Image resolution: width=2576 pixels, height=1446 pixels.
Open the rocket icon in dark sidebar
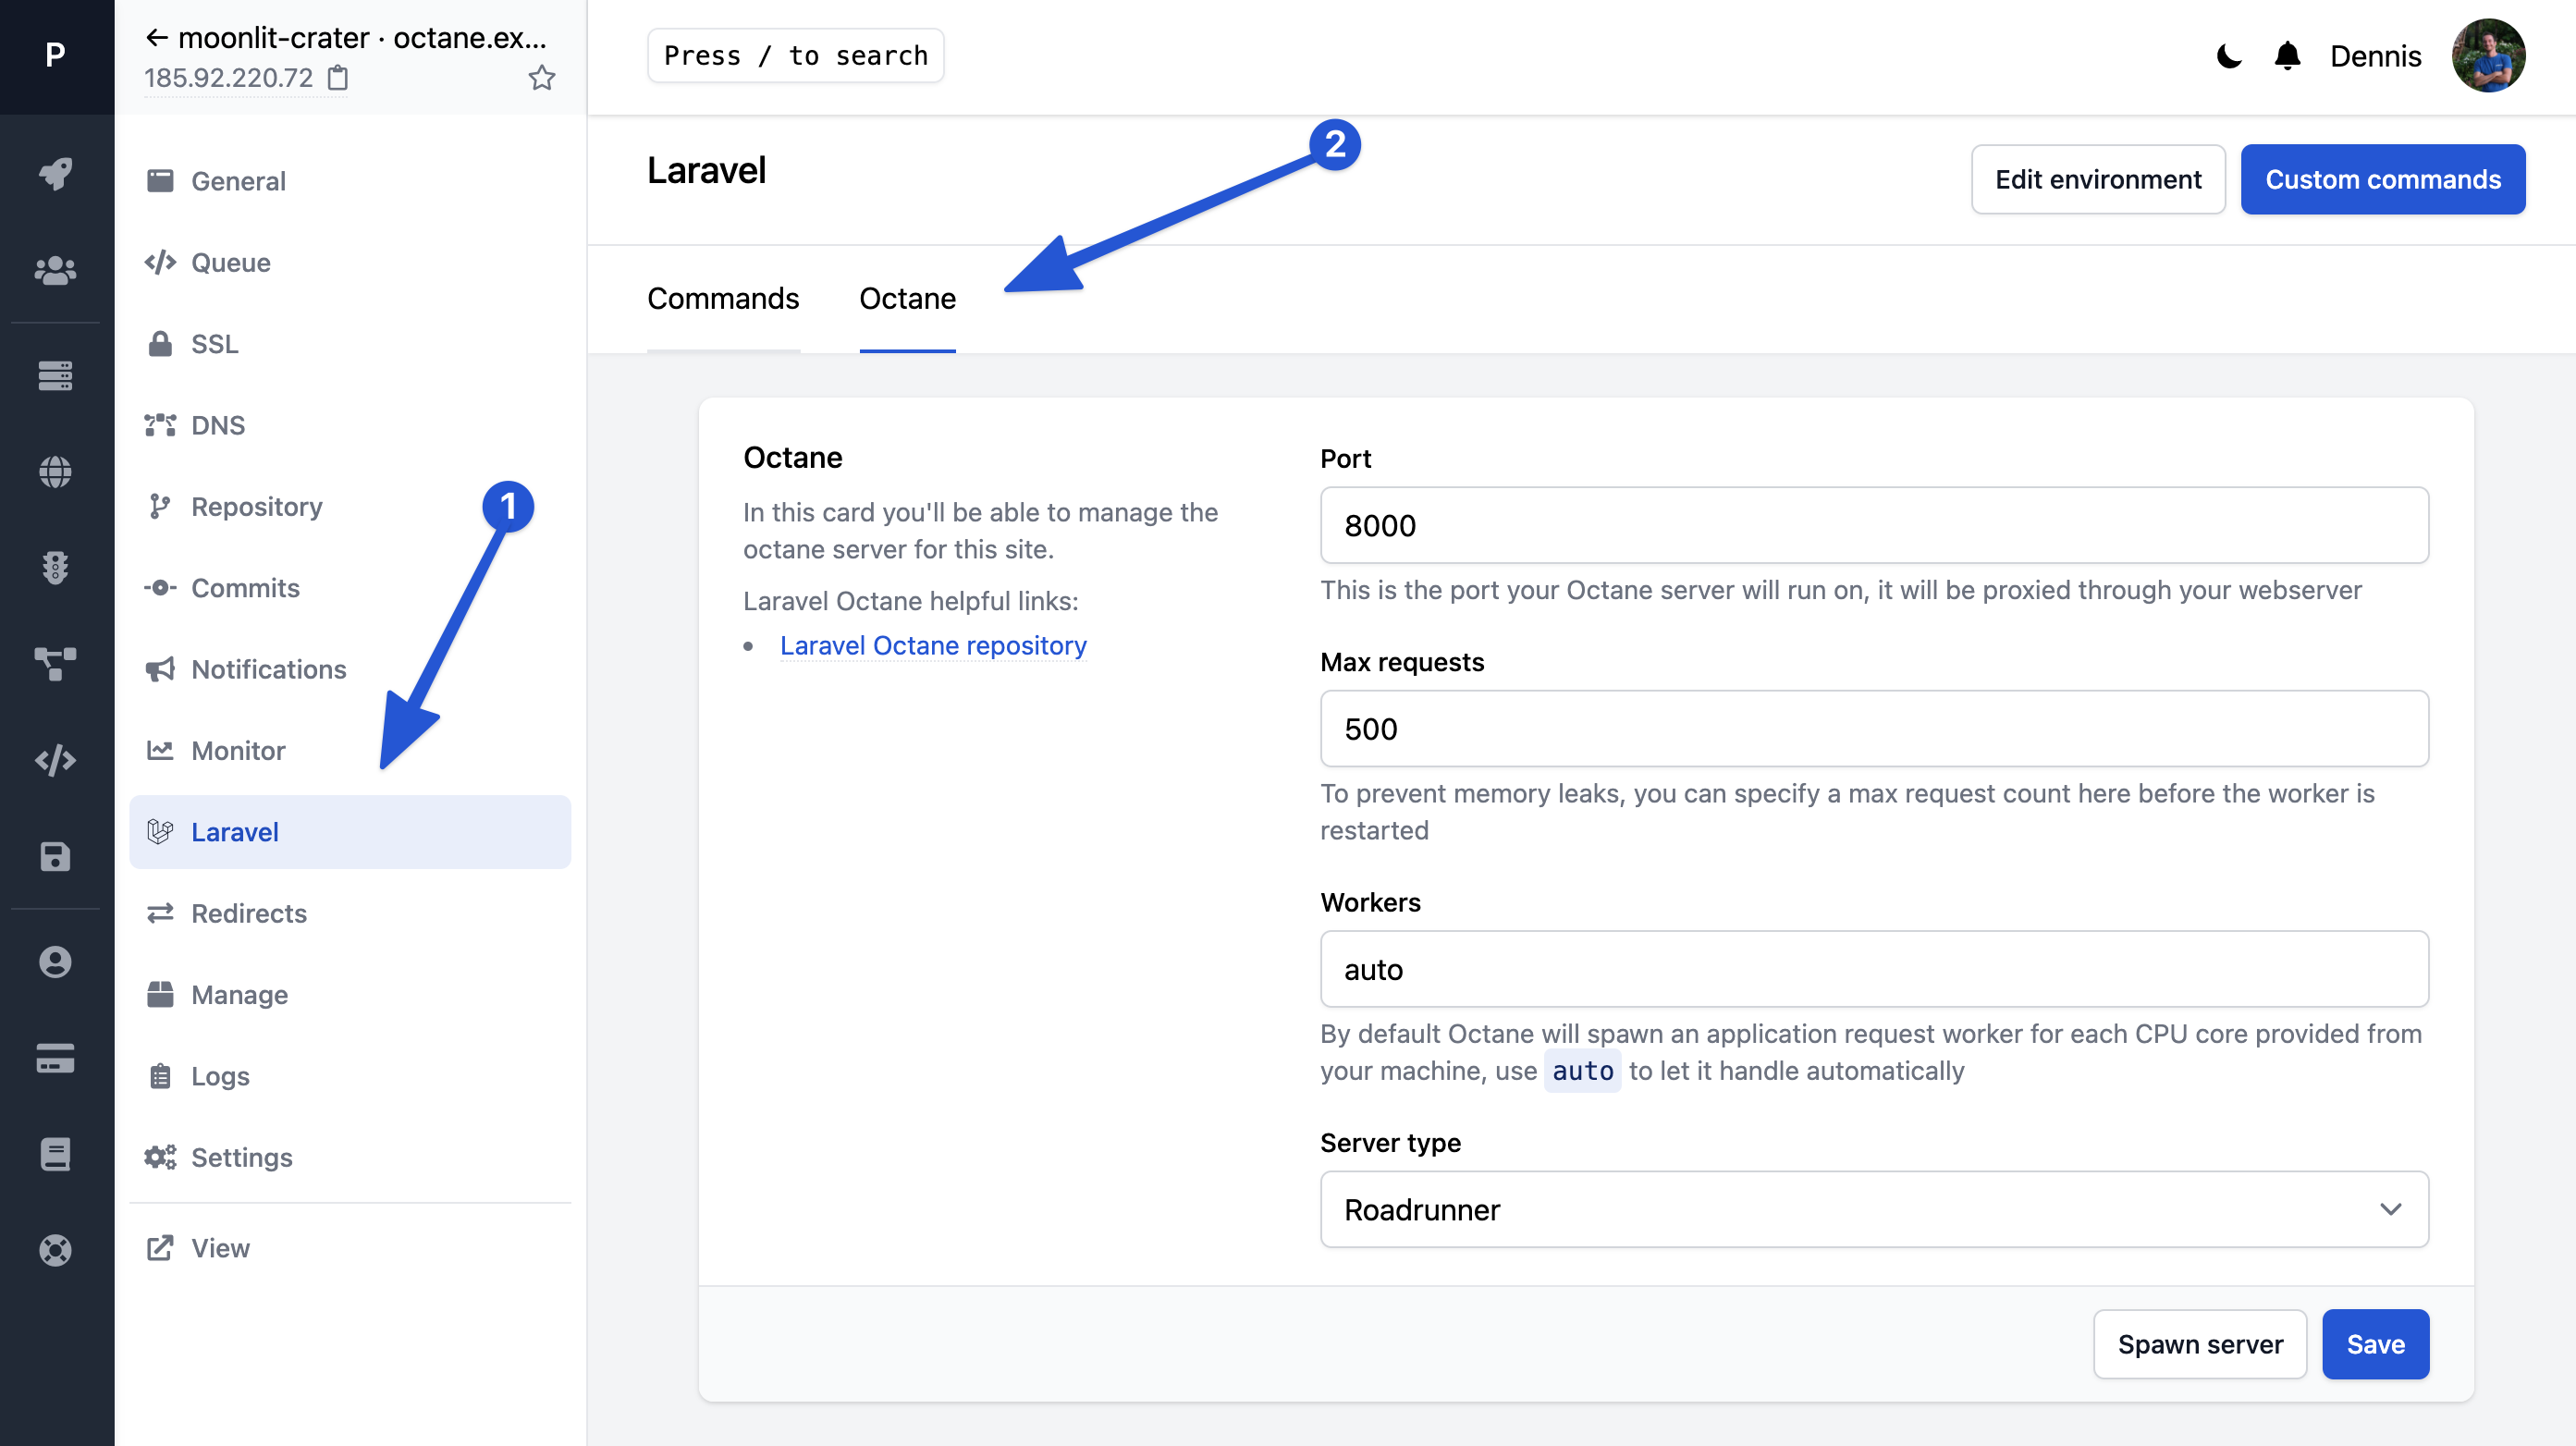coord(56,174)
